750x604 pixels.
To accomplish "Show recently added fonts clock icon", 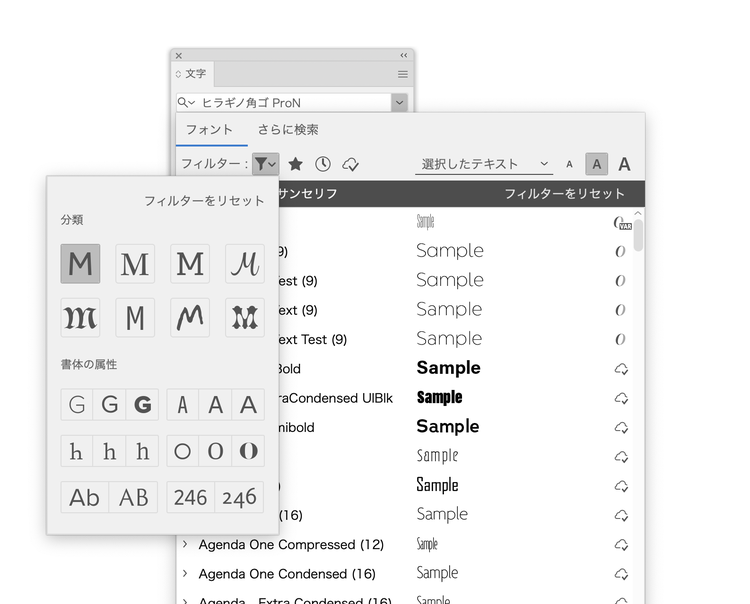I will coord(323,165).
